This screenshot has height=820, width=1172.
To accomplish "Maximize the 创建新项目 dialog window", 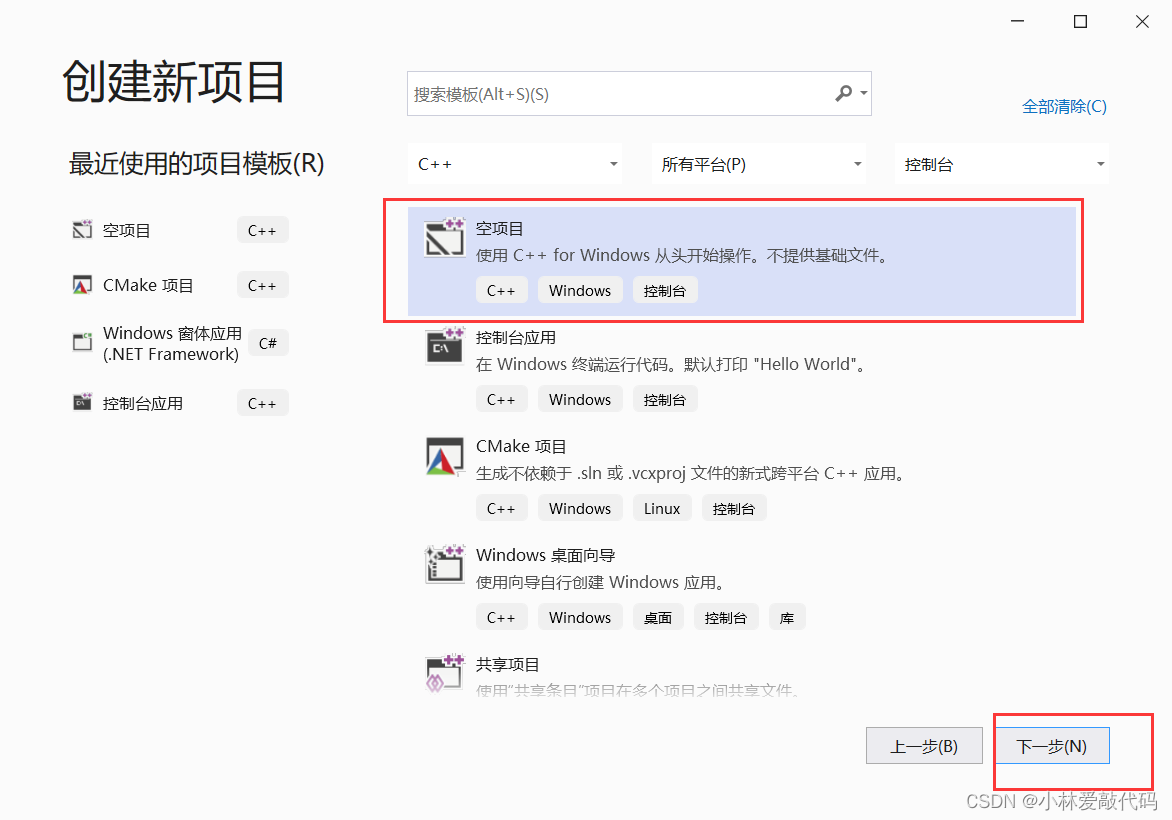I will pyautogui.click(x=1080, y=22).
